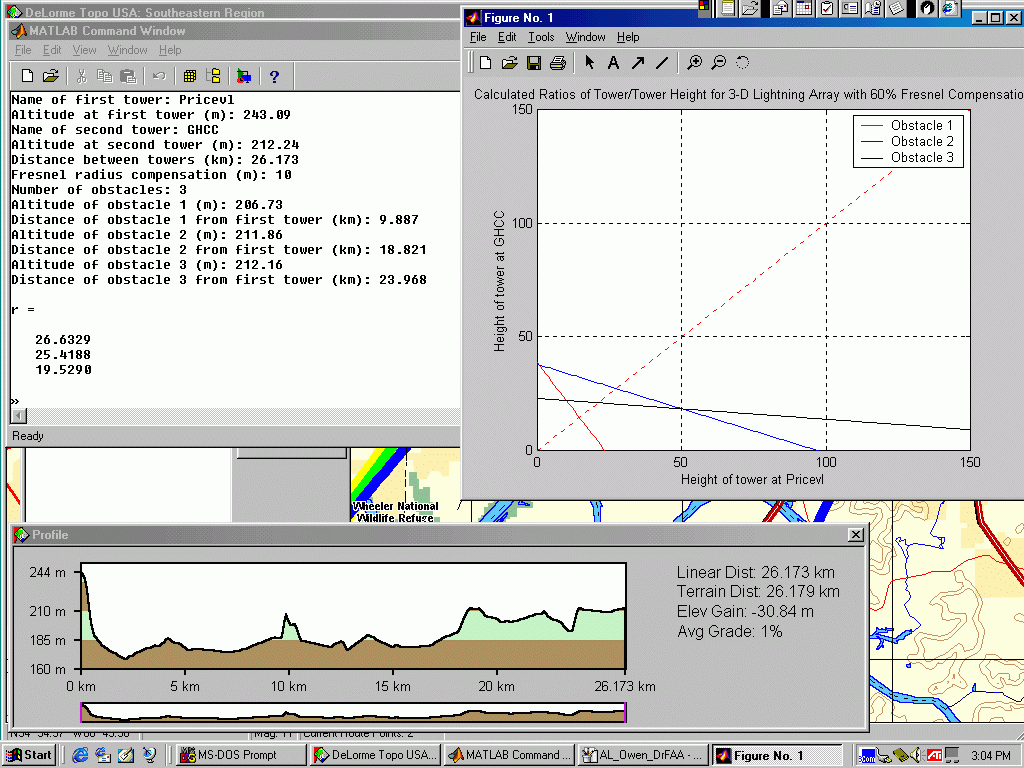Viewport: 1024px width, 768px height.
Task: Click Open Office Document icon on shortcut bar
Action: tap(750, 8)
